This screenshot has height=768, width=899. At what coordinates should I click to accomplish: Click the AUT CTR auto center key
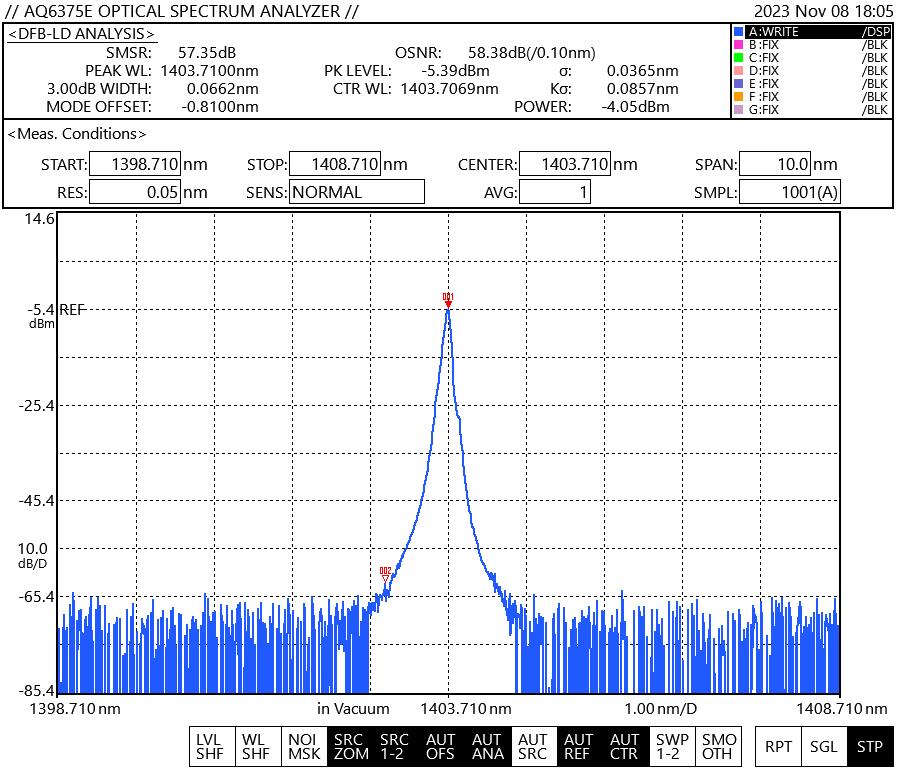pyautogui.click(x=625, y=746)
